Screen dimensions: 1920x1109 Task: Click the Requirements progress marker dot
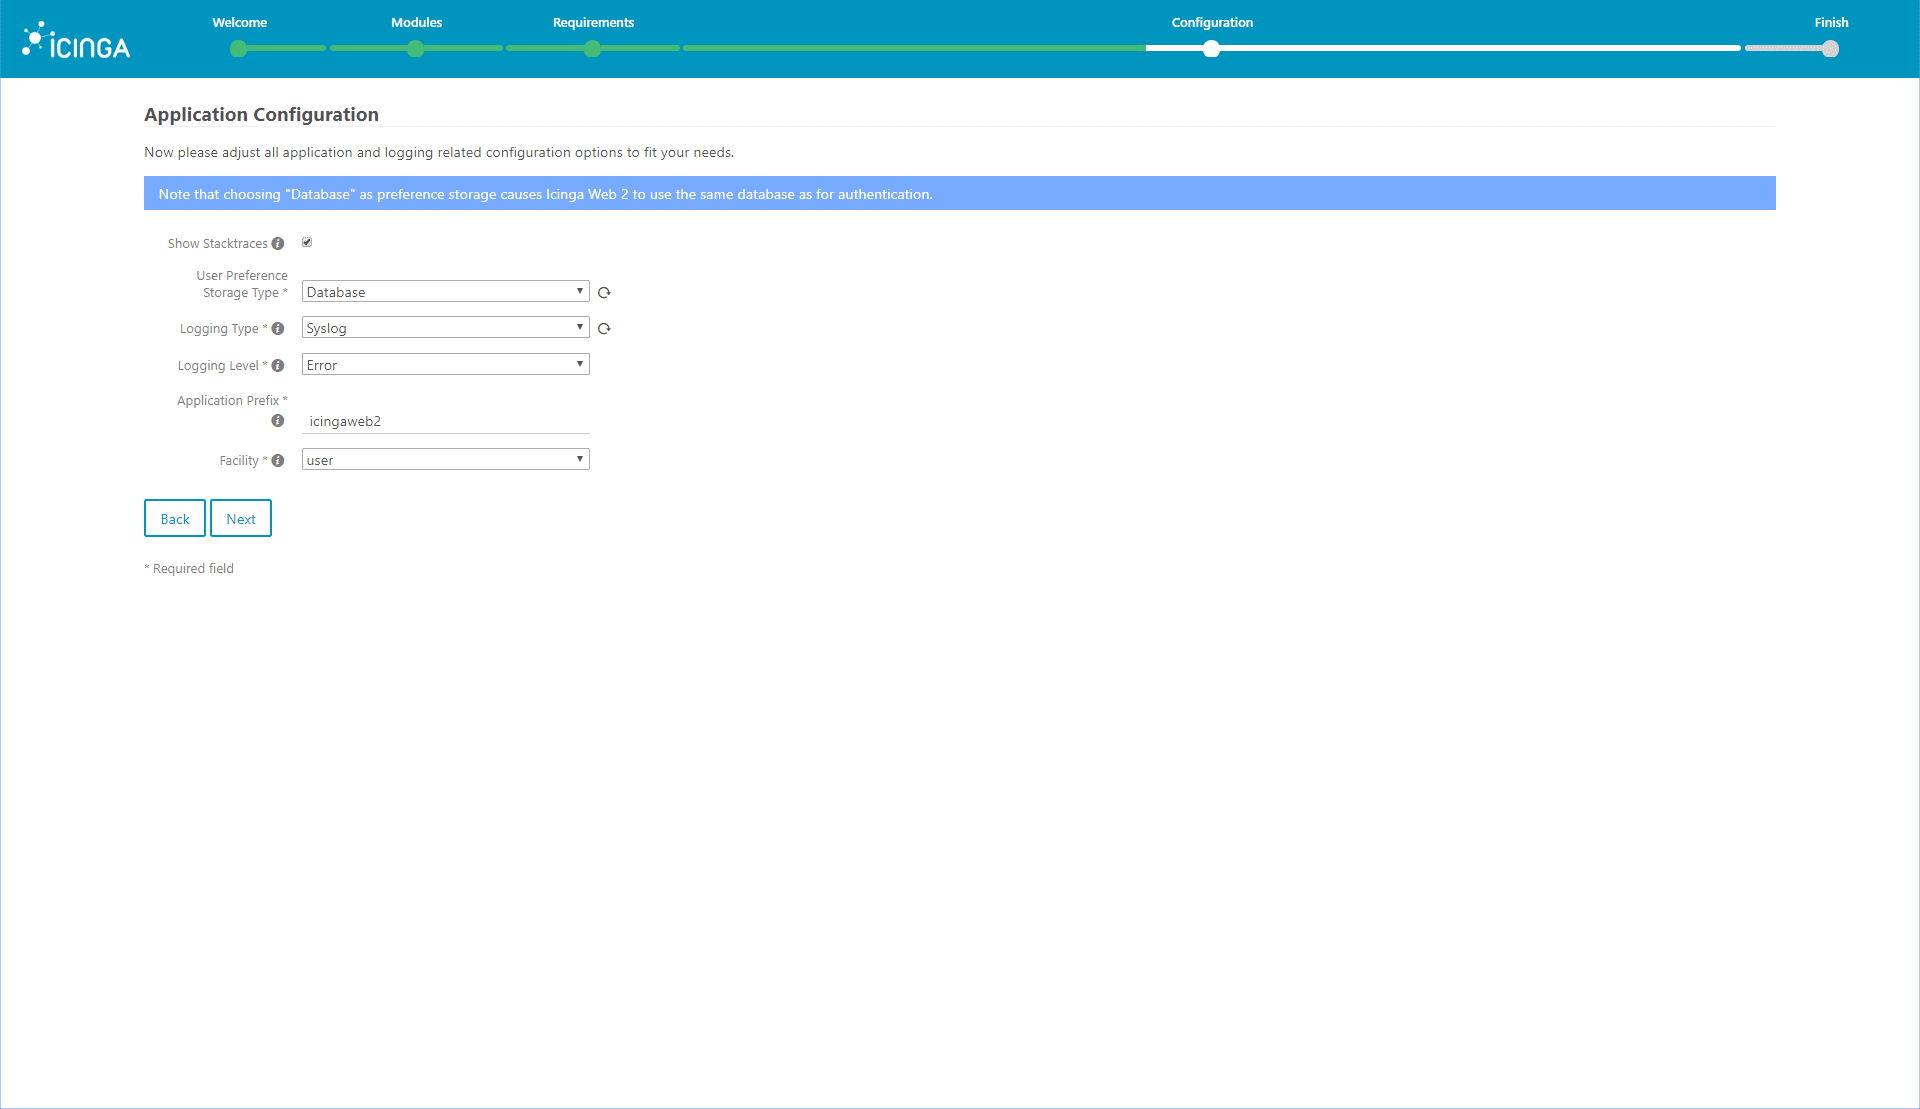coord(592,49)
